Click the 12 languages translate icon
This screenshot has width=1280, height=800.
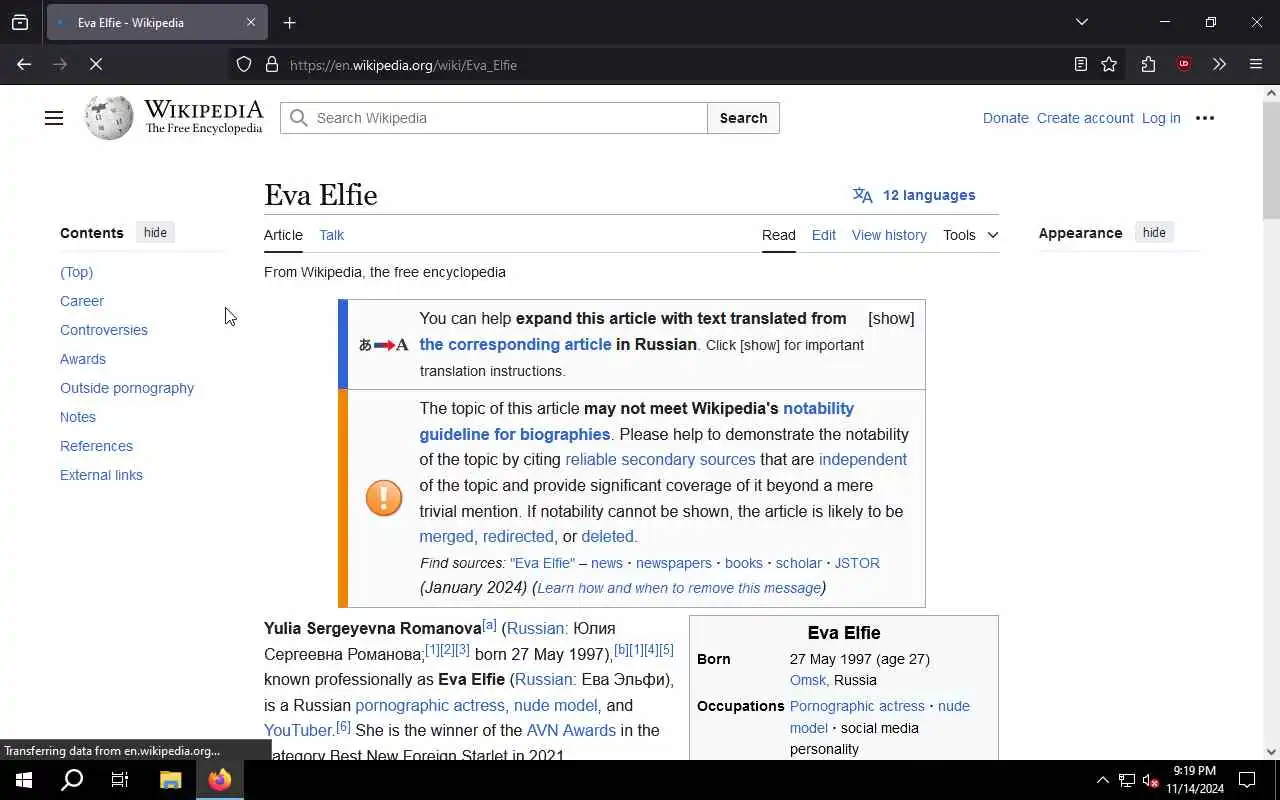[x=862, y=195]
